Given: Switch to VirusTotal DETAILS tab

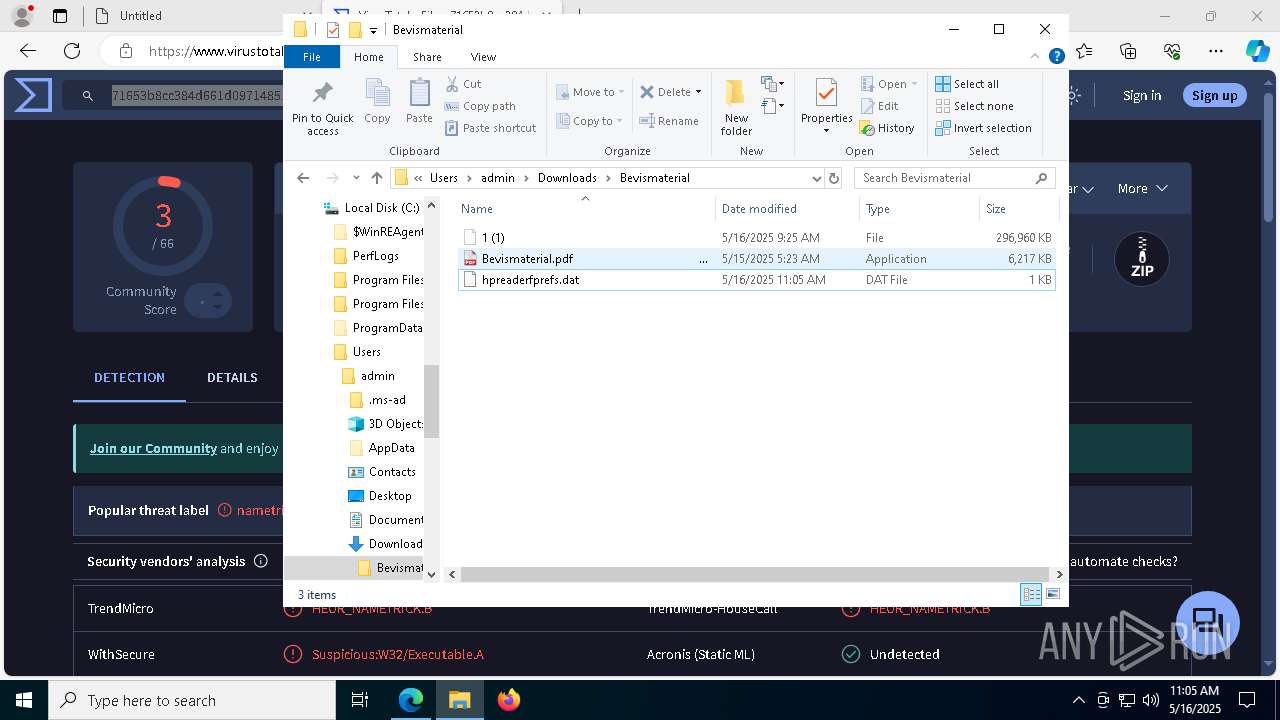Looking at the screenshot, I should pyautogui.click(x=232, y=377).
